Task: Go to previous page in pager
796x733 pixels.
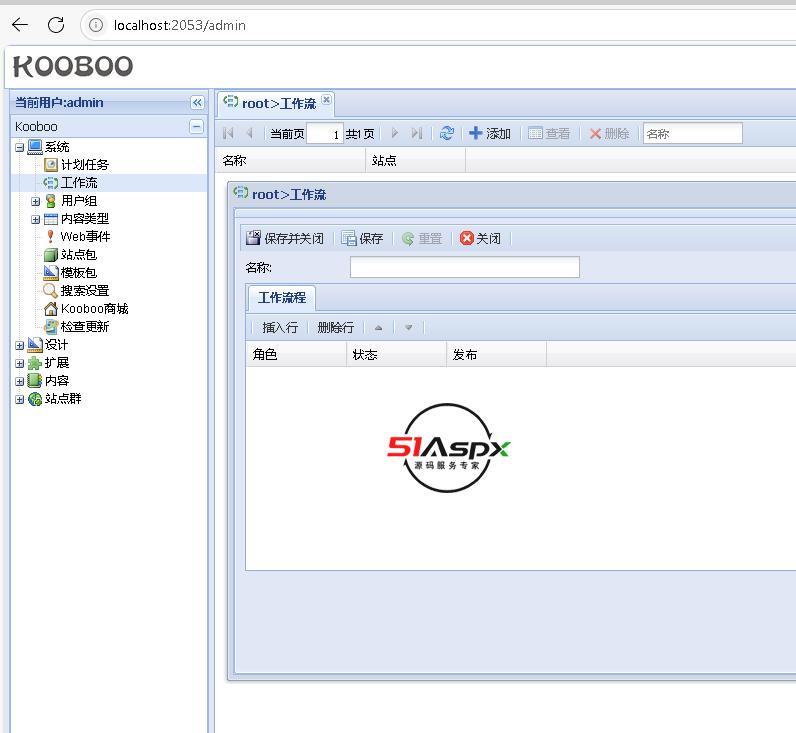Action: point(249,134)
